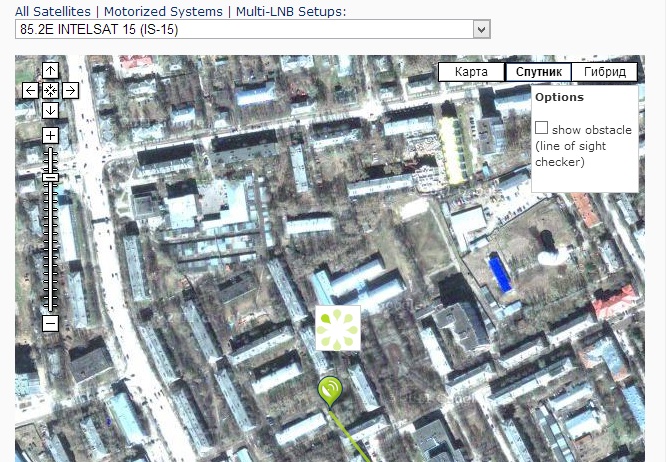This screenshot has width=669, height=462.
Task: Click the white flower logo tile
Action: coord(337,328)
